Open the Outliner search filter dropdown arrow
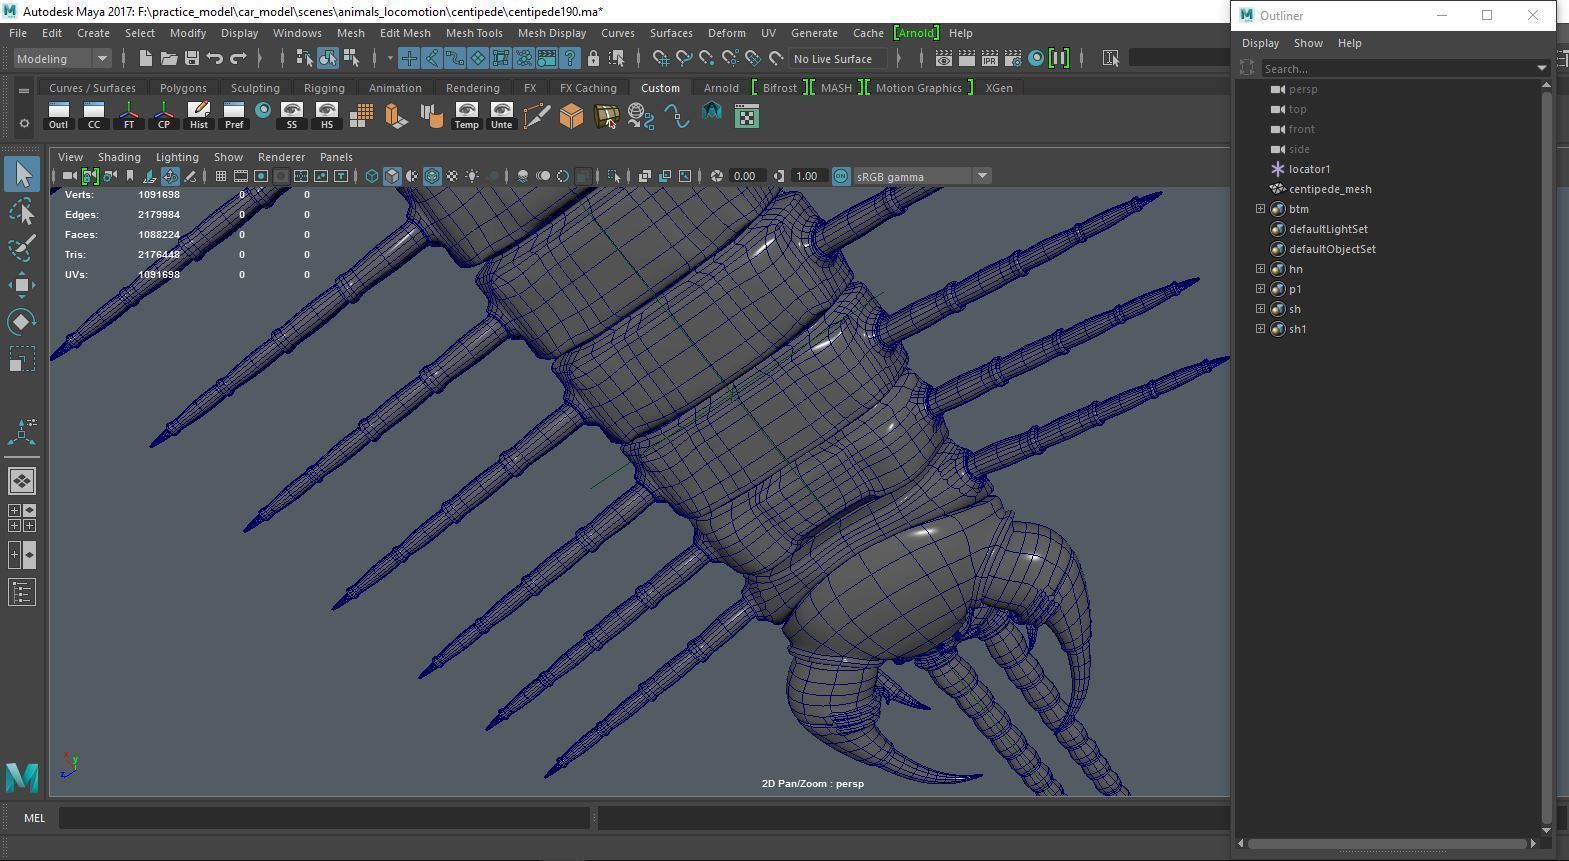Image resolution: width=1569 pixels, height=861 pixels. [x=1541, y=68]
